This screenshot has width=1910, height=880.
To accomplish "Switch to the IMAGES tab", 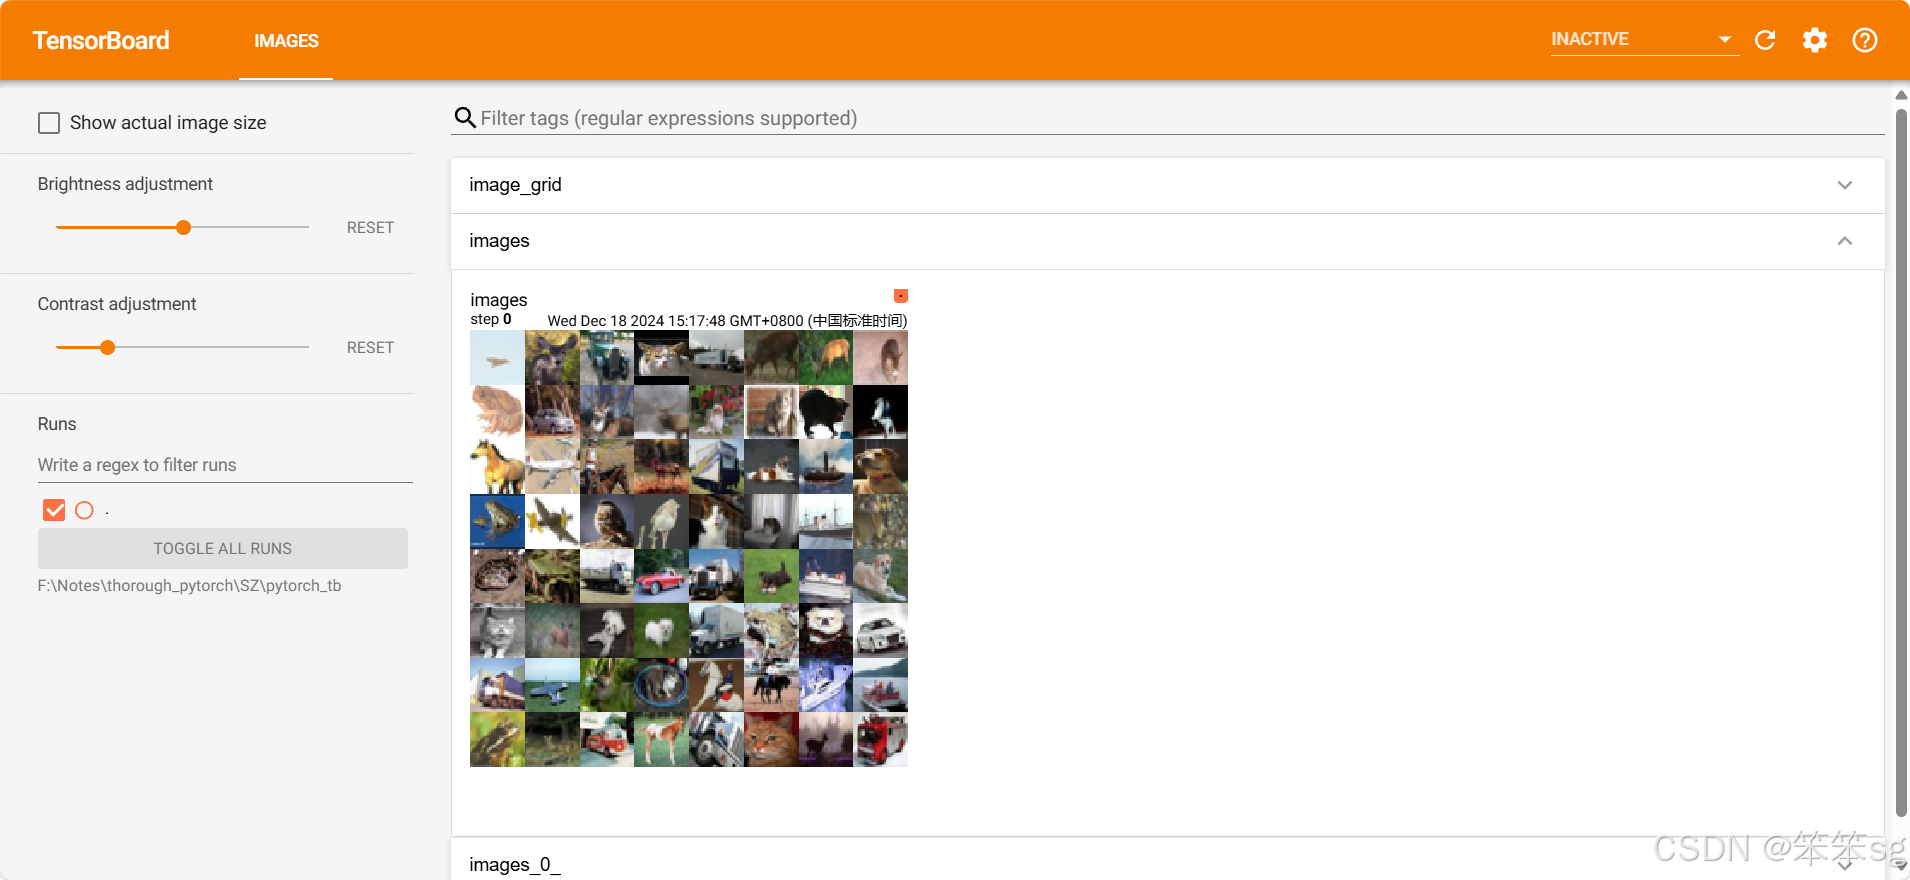I will click(x=286, y=40).
